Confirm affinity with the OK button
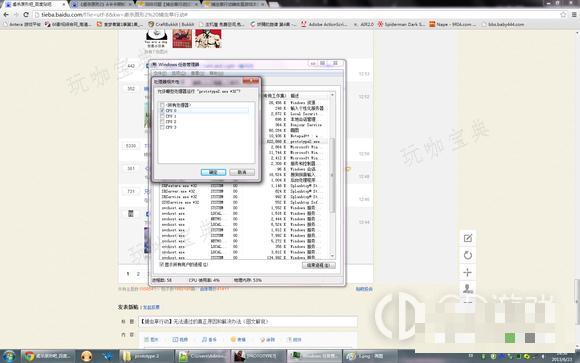The height and width of the screenshot is (363, 580). (213, 172)
